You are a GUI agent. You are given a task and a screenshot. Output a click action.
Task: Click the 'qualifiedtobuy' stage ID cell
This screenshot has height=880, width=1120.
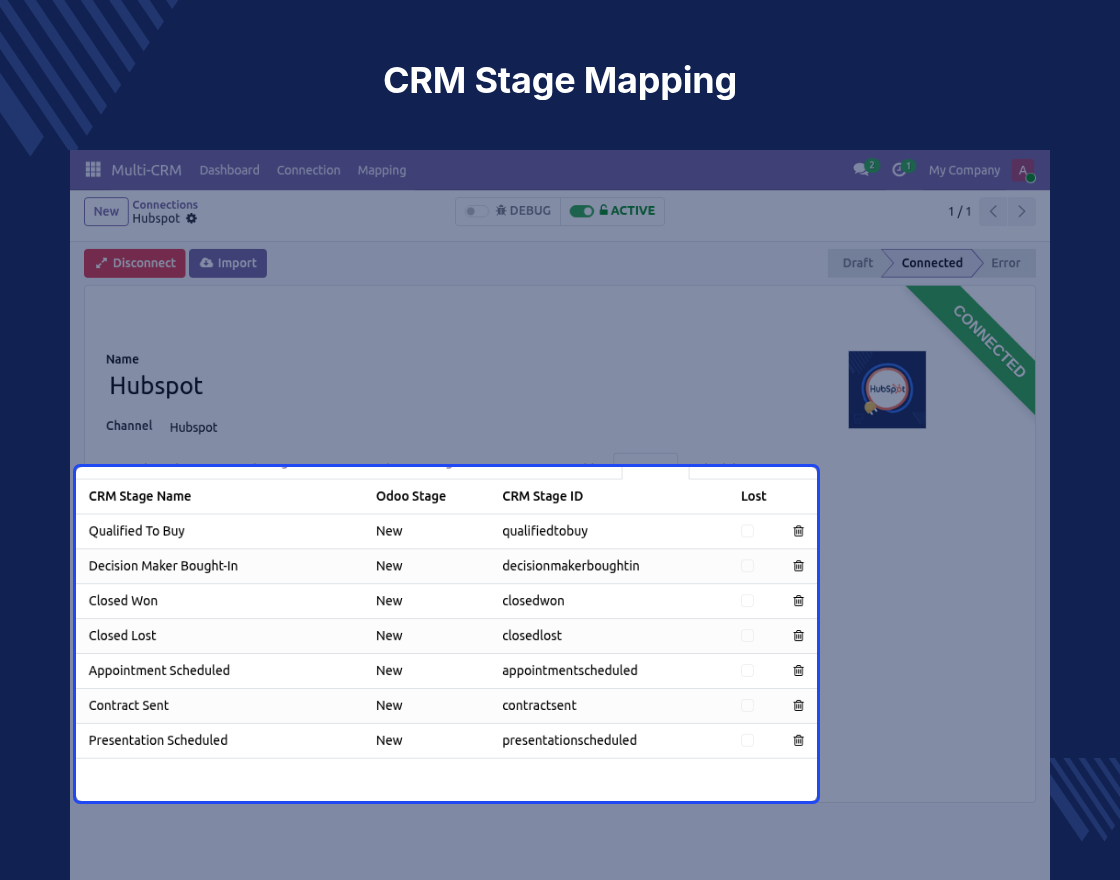[x=545, y=531]
